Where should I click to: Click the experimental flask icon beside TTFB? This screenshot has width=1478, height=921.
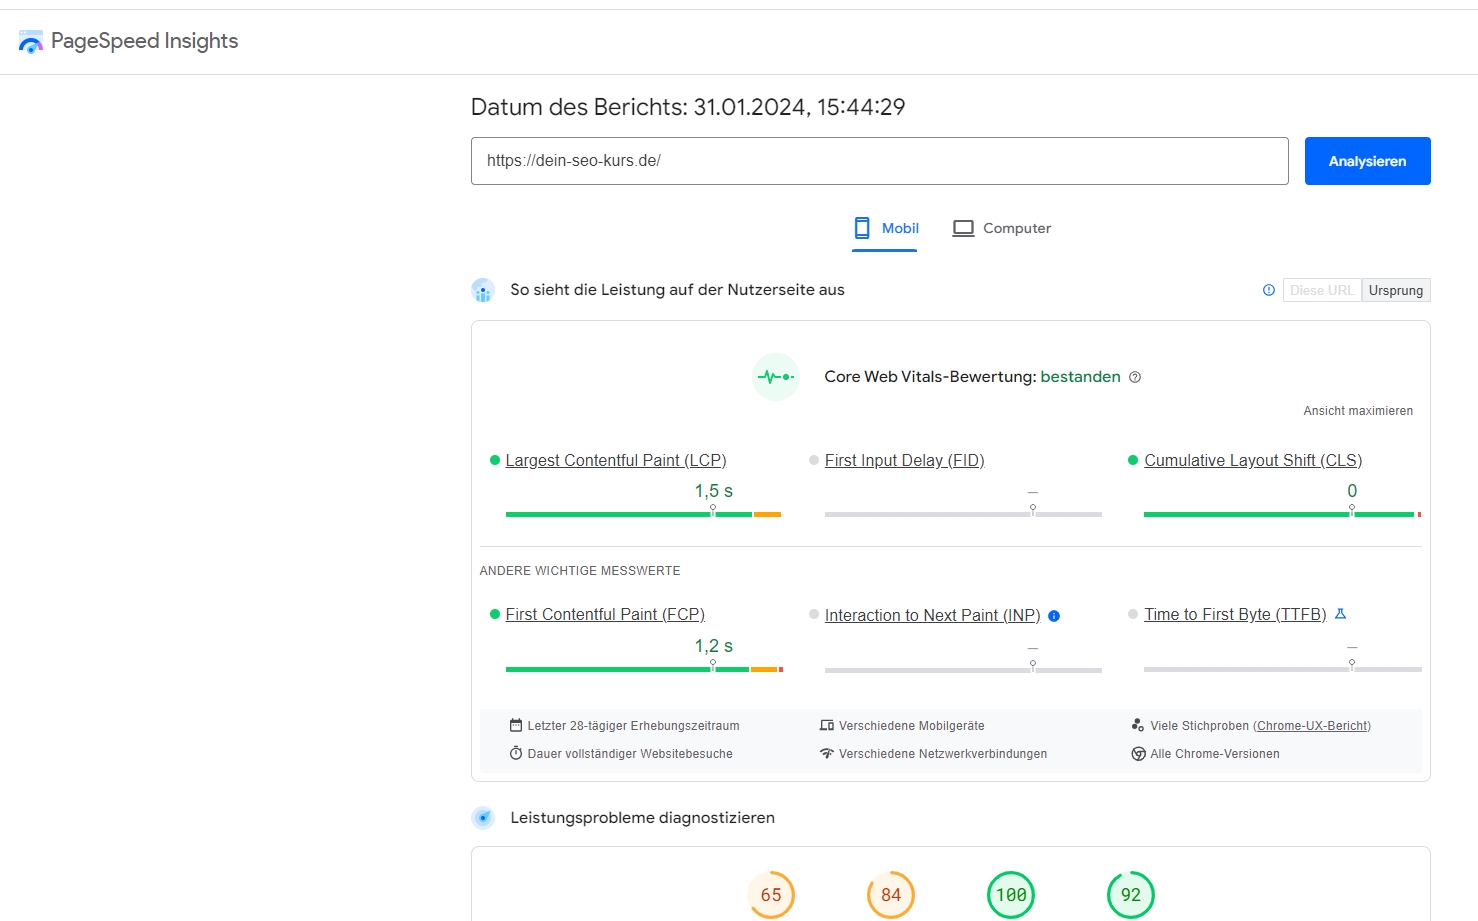[x=1341, y=614]
